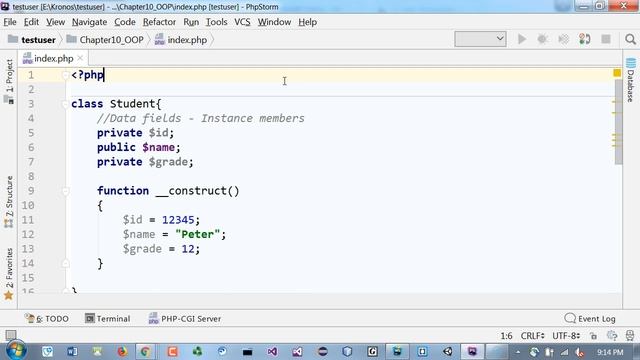Open the 1: Project tool window

click(x=9, y=82)
